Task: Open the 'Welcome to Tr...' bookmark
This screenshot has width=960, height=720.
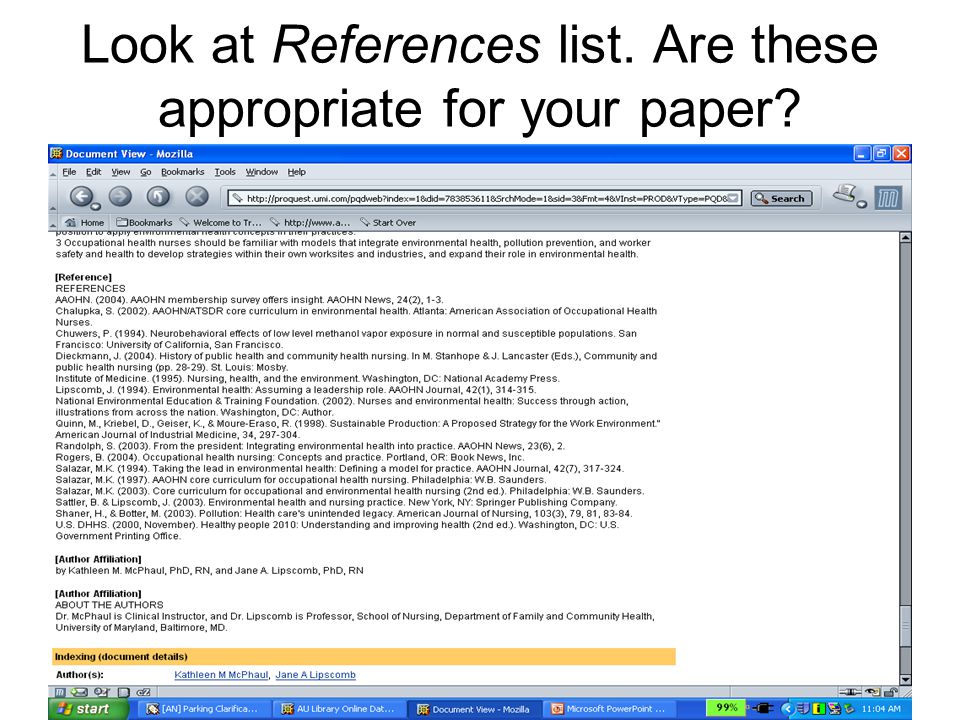Action: [220, 222]
